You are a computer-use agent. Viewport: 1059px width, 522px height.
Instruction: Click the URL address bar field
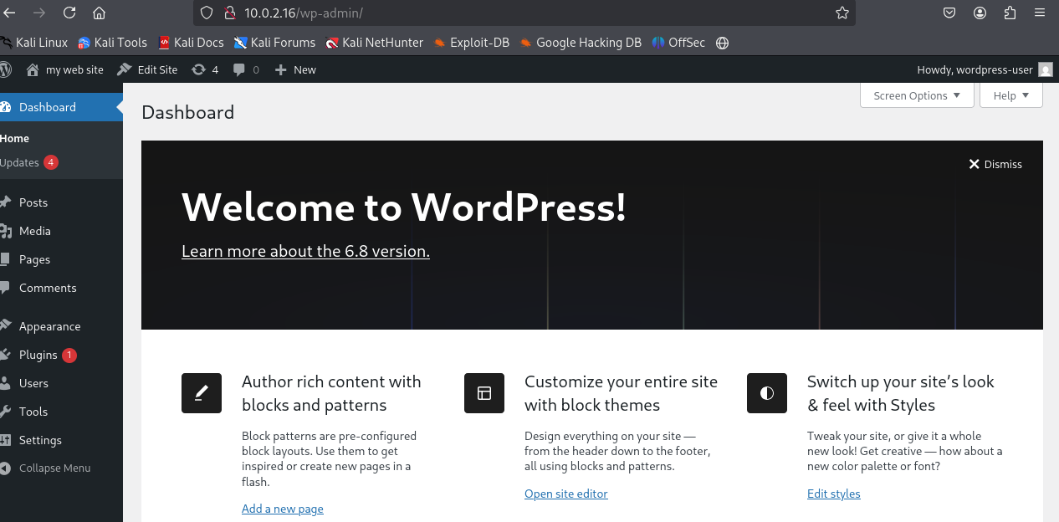click(530, 13)
